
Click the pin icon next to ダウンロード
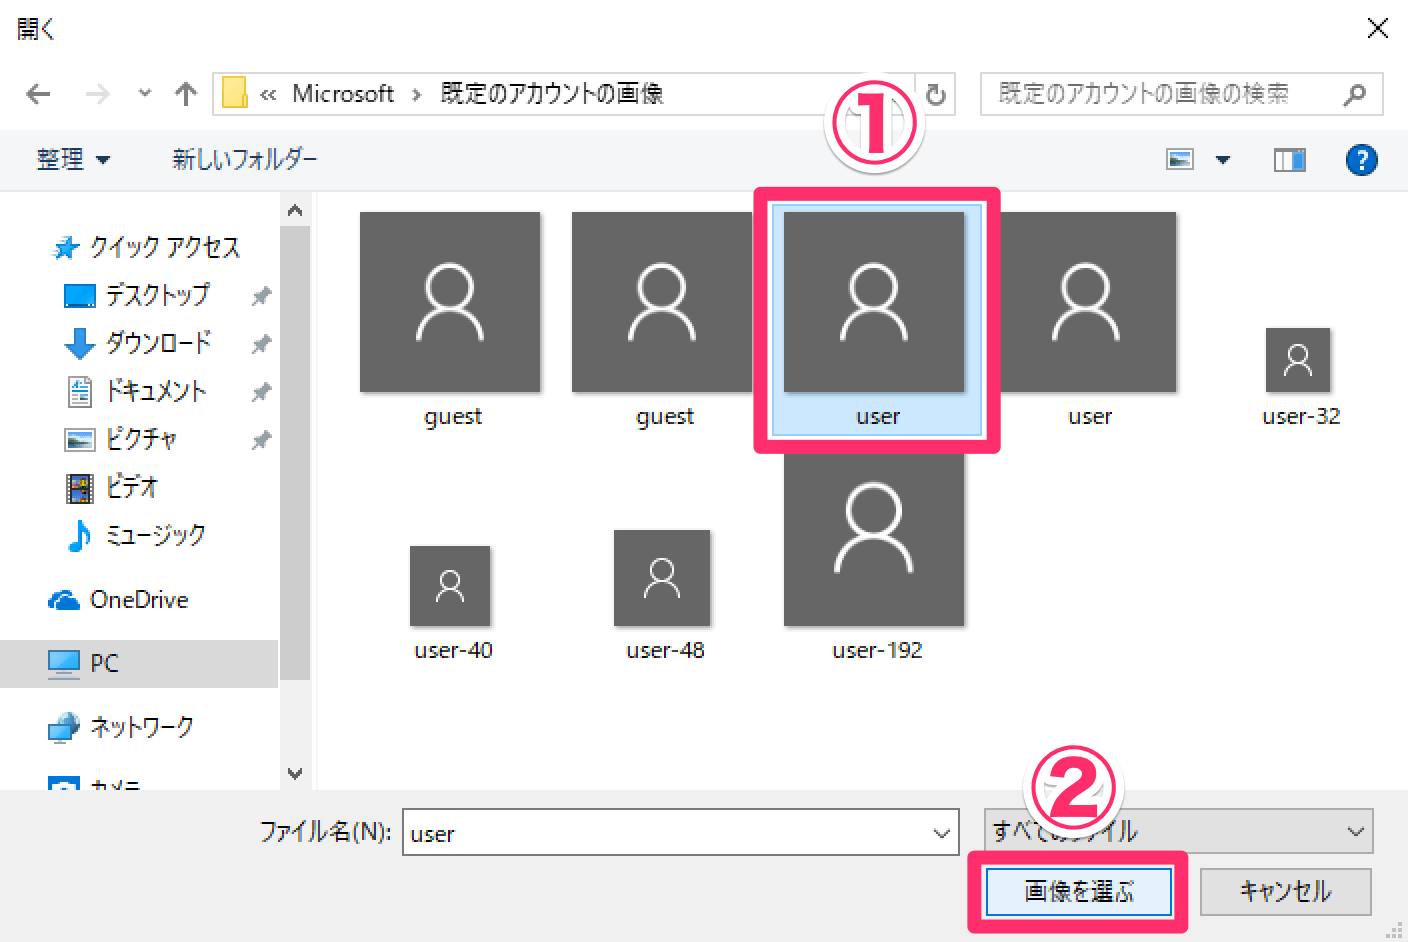pyautogui.click(x=261, y=344)
